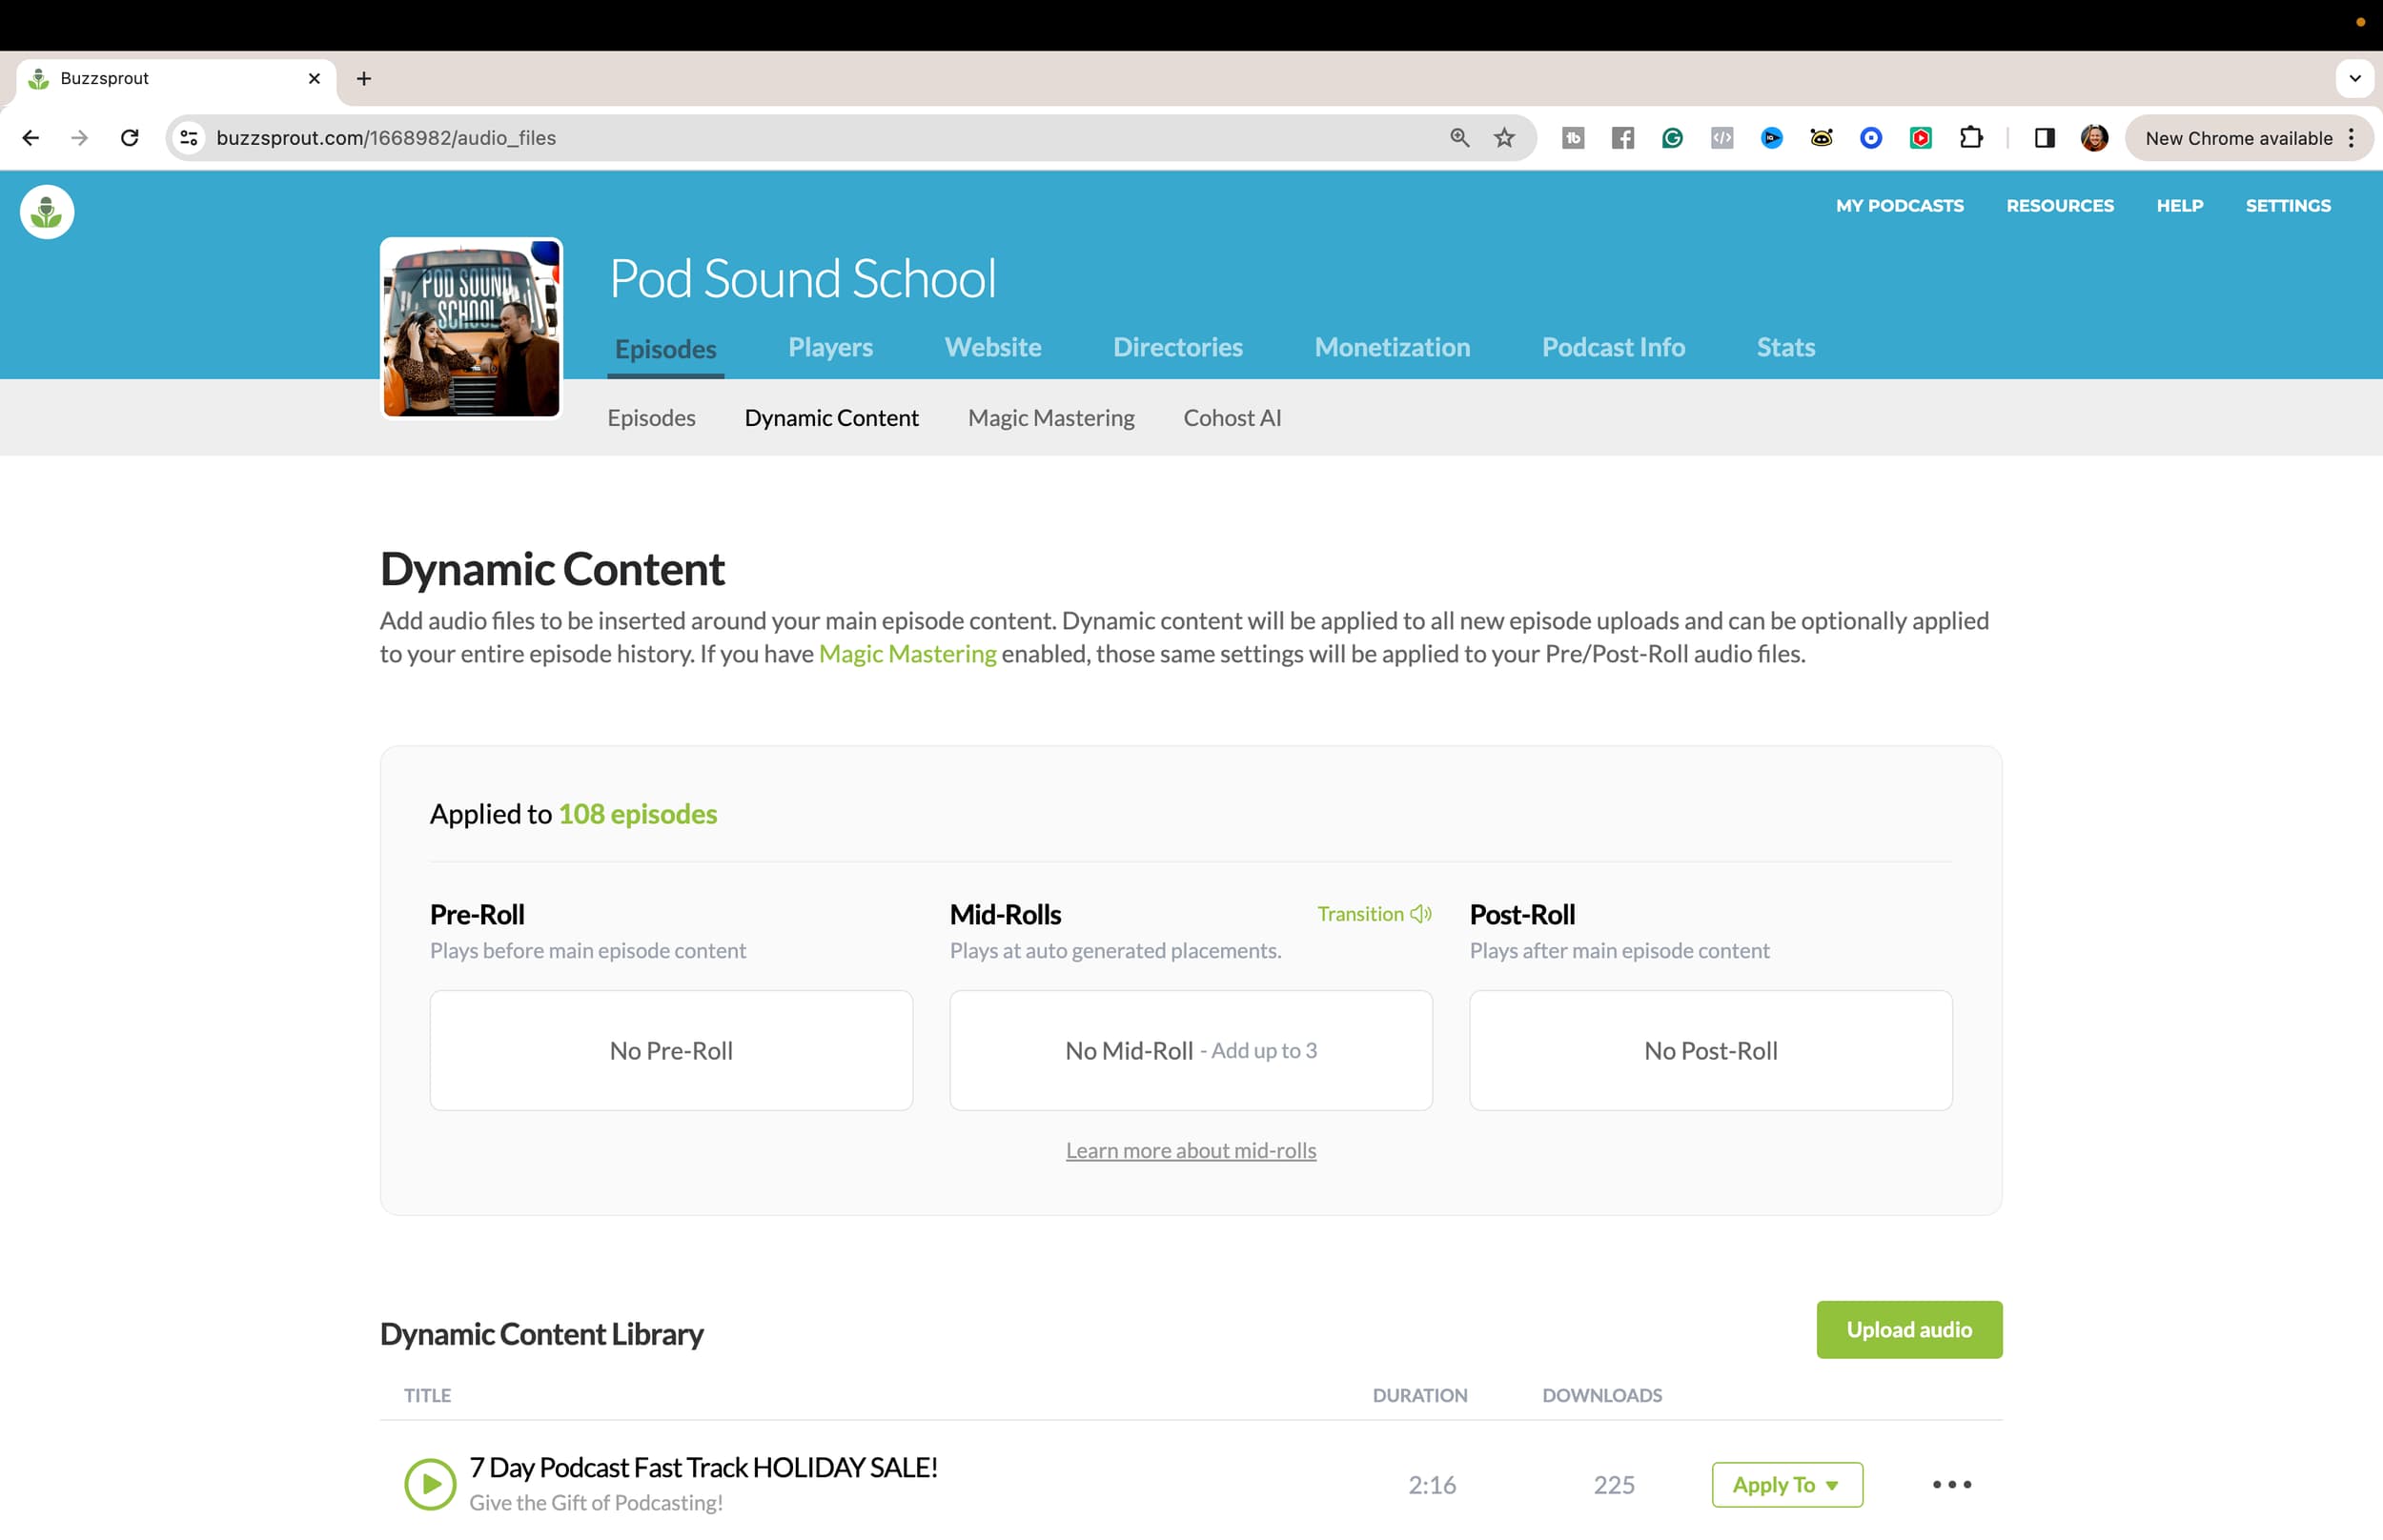Go back using browser back arrow

point(30,138)
